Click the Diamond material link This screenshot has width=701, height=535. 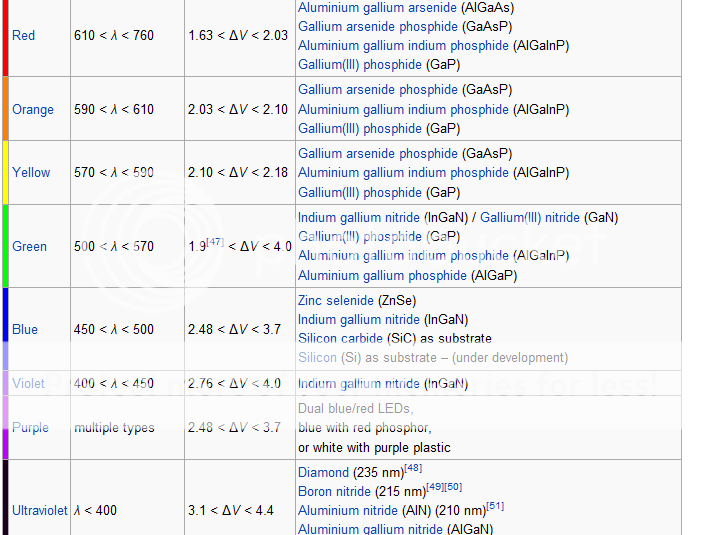point(324,473)
